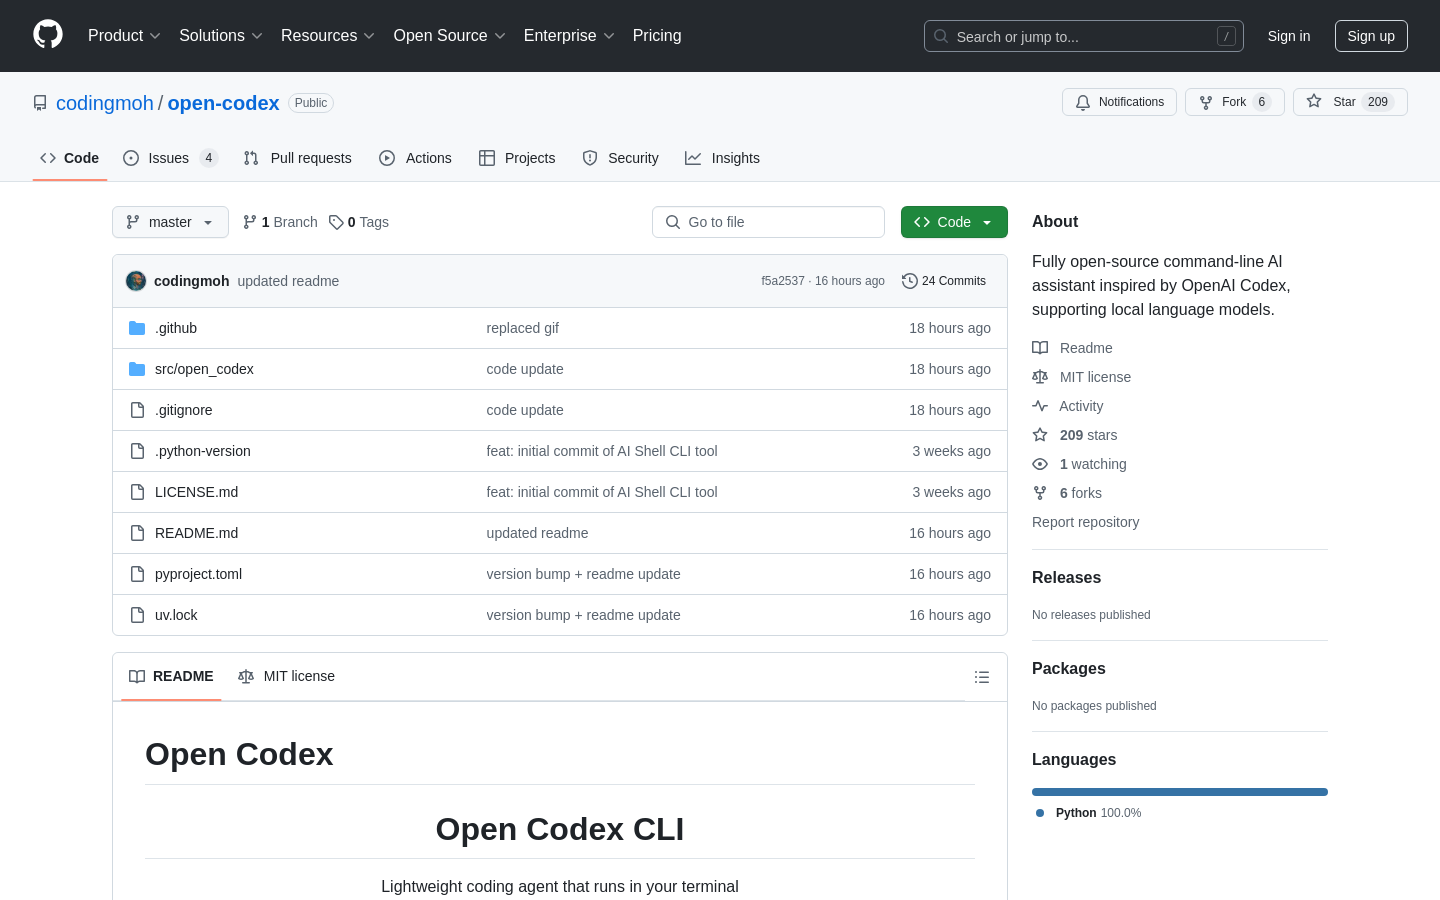The width and height of the screenshot is (1440, 900).
Task: Open the Projects tab
Action: (x=517, y=158)
